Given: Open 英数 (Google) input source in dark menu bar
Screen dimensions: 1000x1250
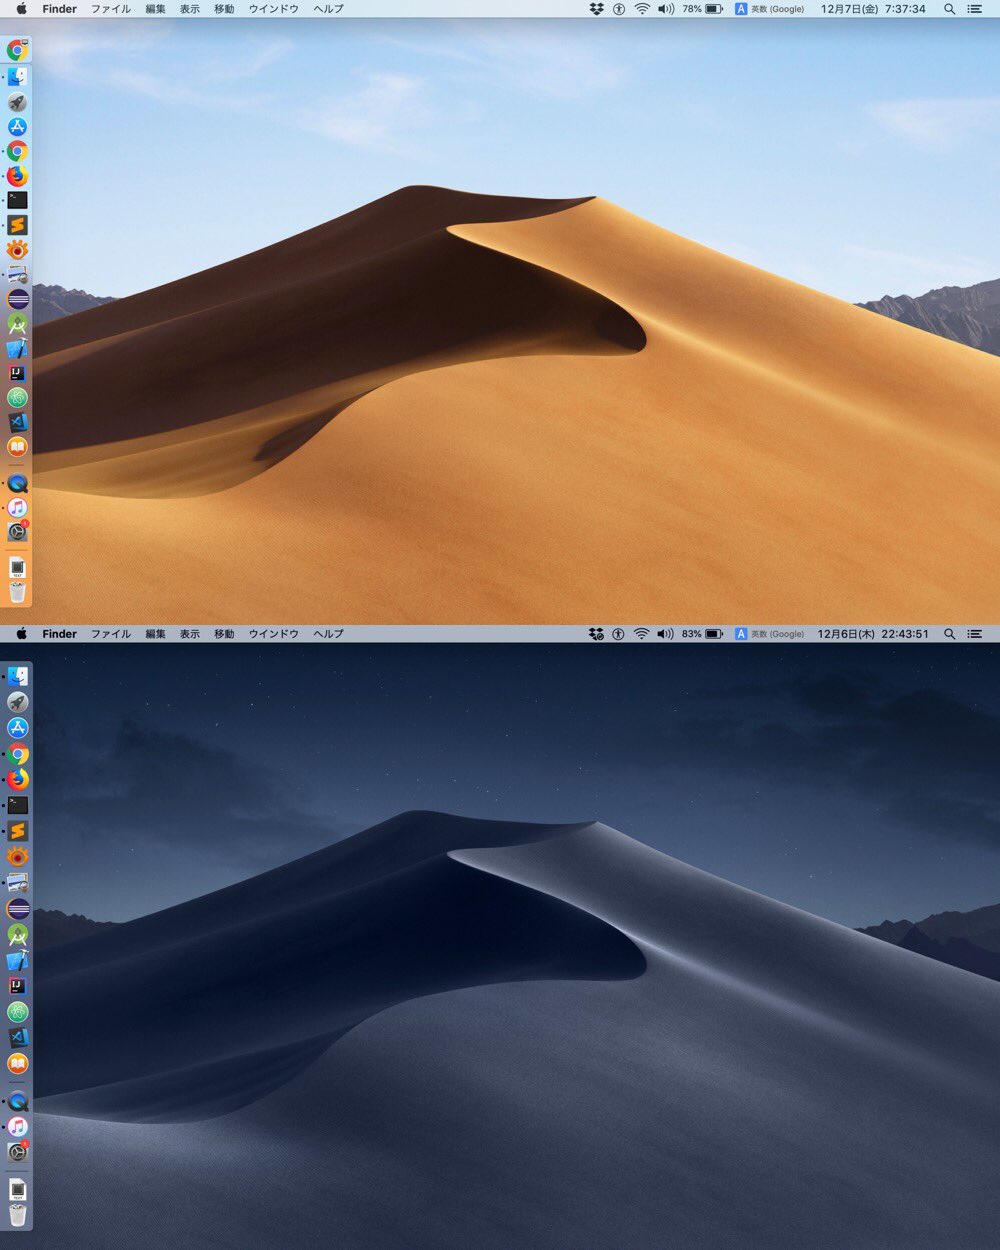Looking at the screenshot, I should (x=770, y=634).
